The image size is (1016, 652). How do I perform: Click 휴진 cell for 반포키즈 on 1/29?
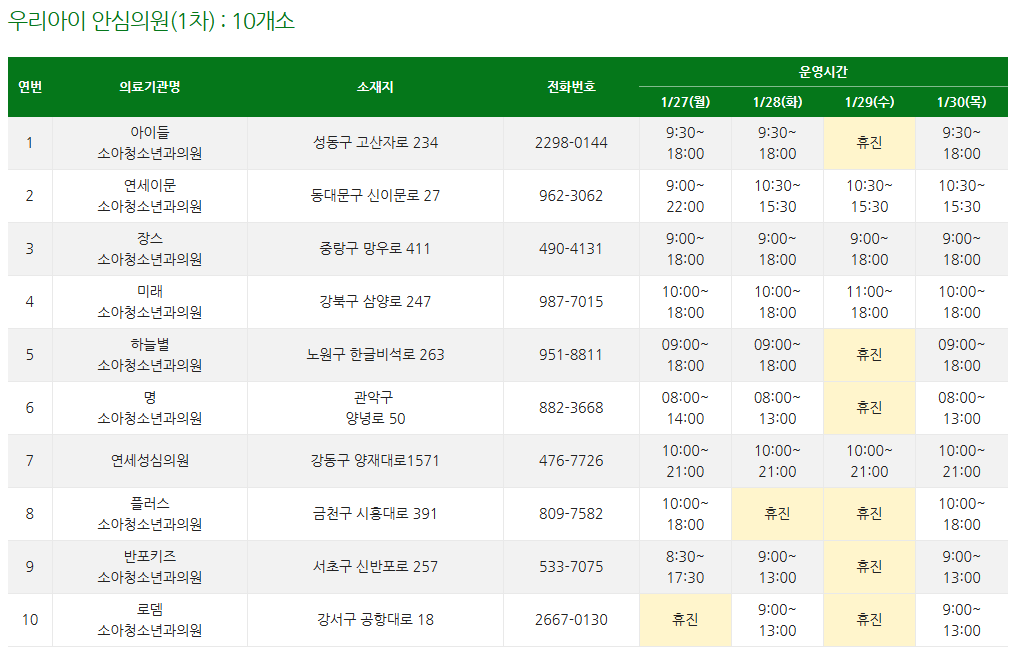click(869, 567)
